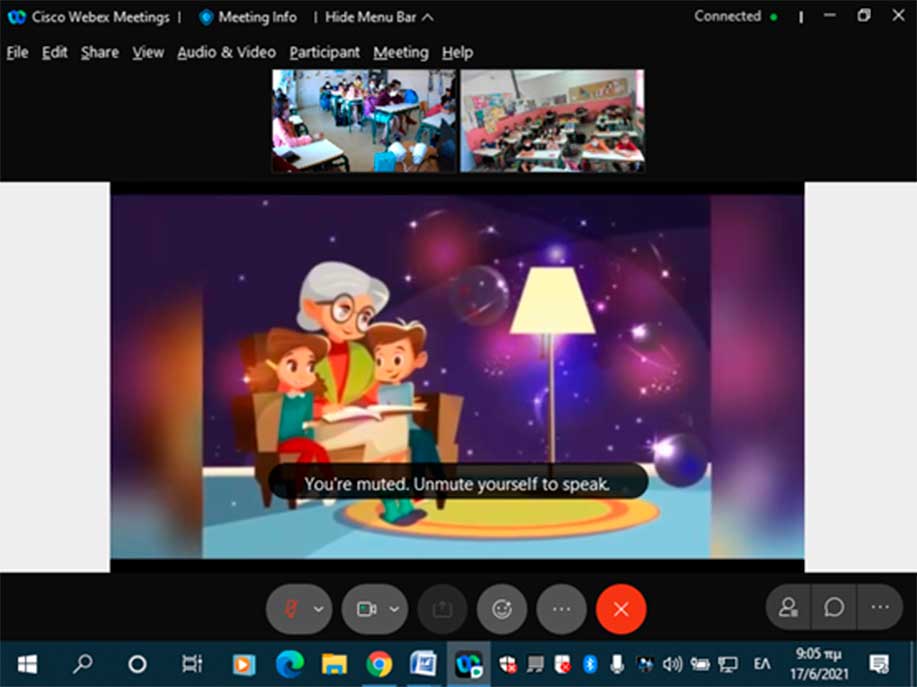Click the shared storytelling cartoon content
Image resolution: width=917 pixels, height=687 pixels.
(x=457, y=377)
